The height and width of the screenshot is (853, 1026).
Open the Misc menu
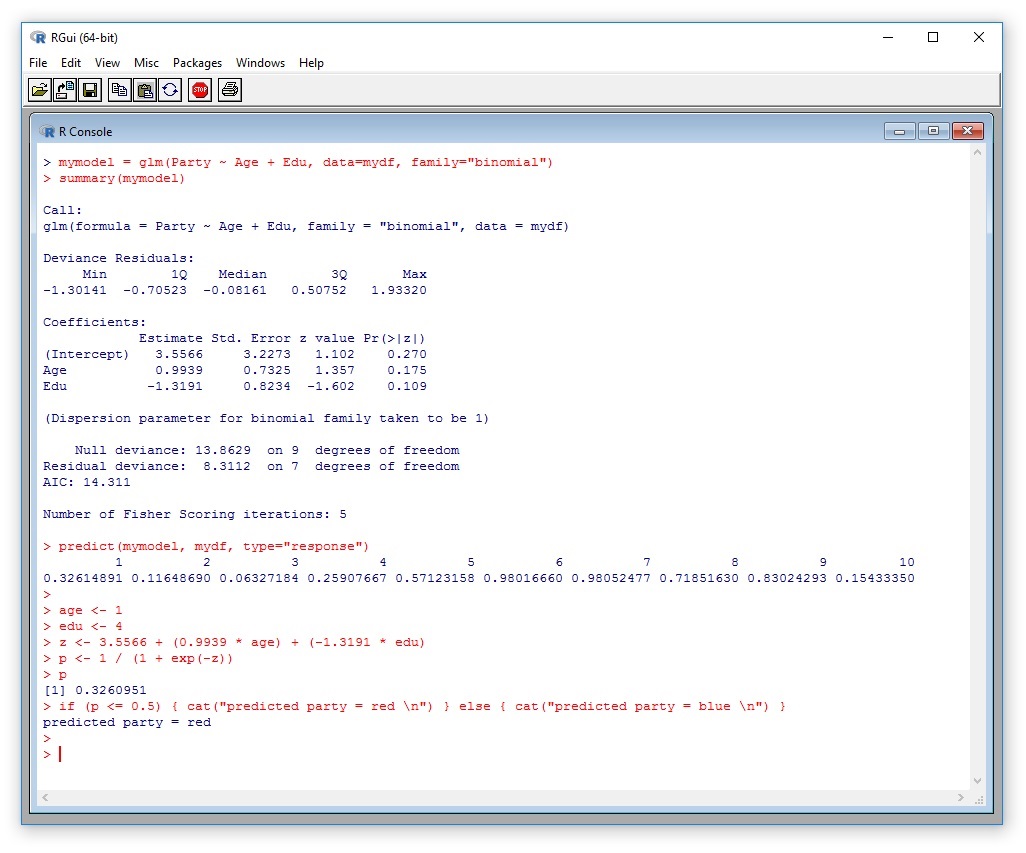(x=146, y=63)
